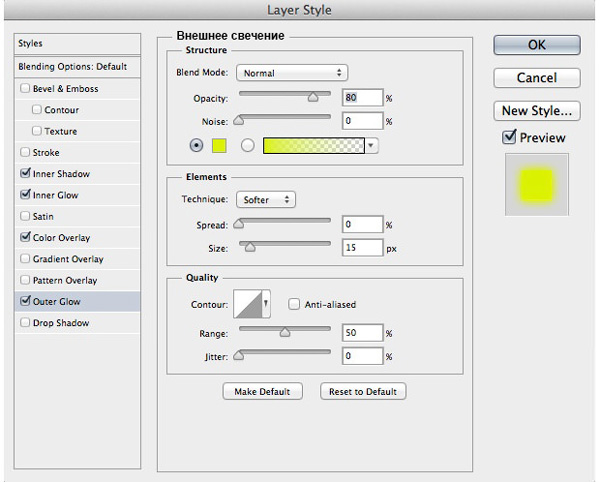The height and width of the screenshot is (482, 600).
Task: Enable the Anti-aliased checkbox
Action: coord(294,305)
